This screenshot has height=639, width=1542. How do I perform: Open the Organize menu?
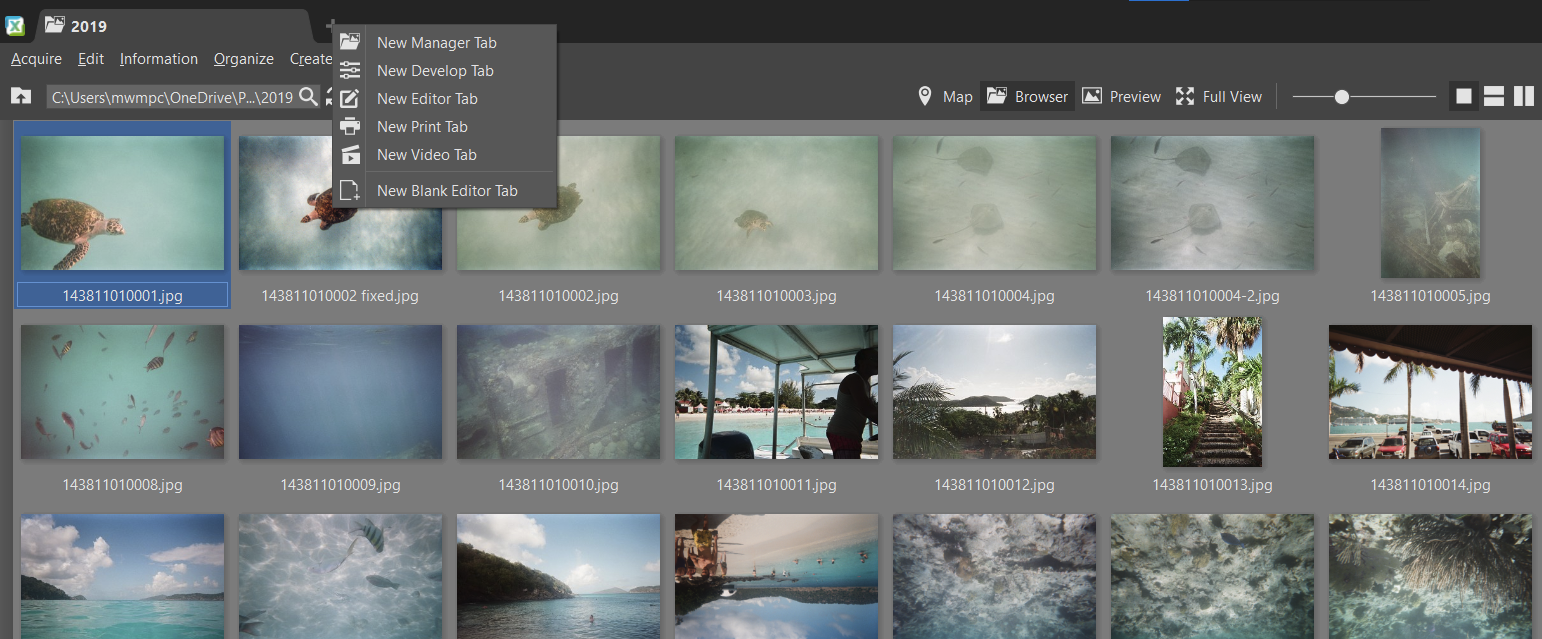[x=243, y=59]
